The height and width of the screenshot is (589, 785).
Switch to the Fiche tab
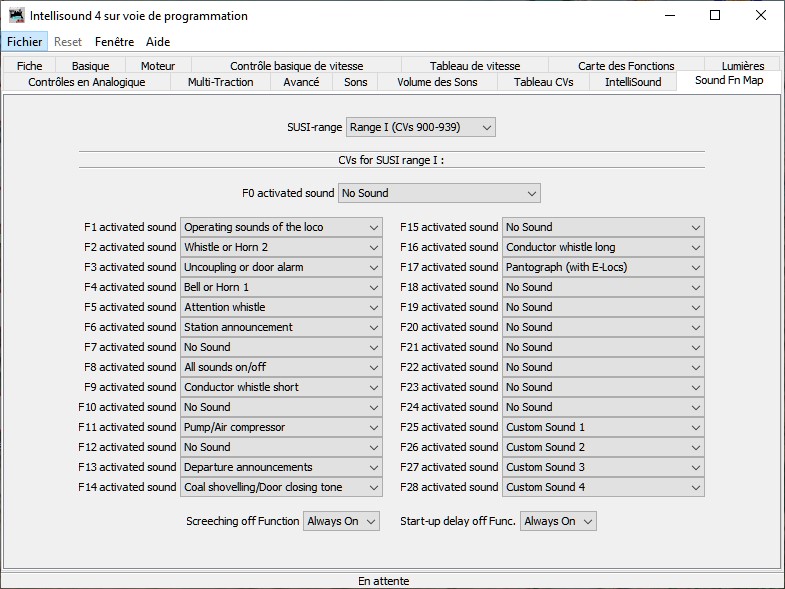pyautogui.click(x=30, y=66)
